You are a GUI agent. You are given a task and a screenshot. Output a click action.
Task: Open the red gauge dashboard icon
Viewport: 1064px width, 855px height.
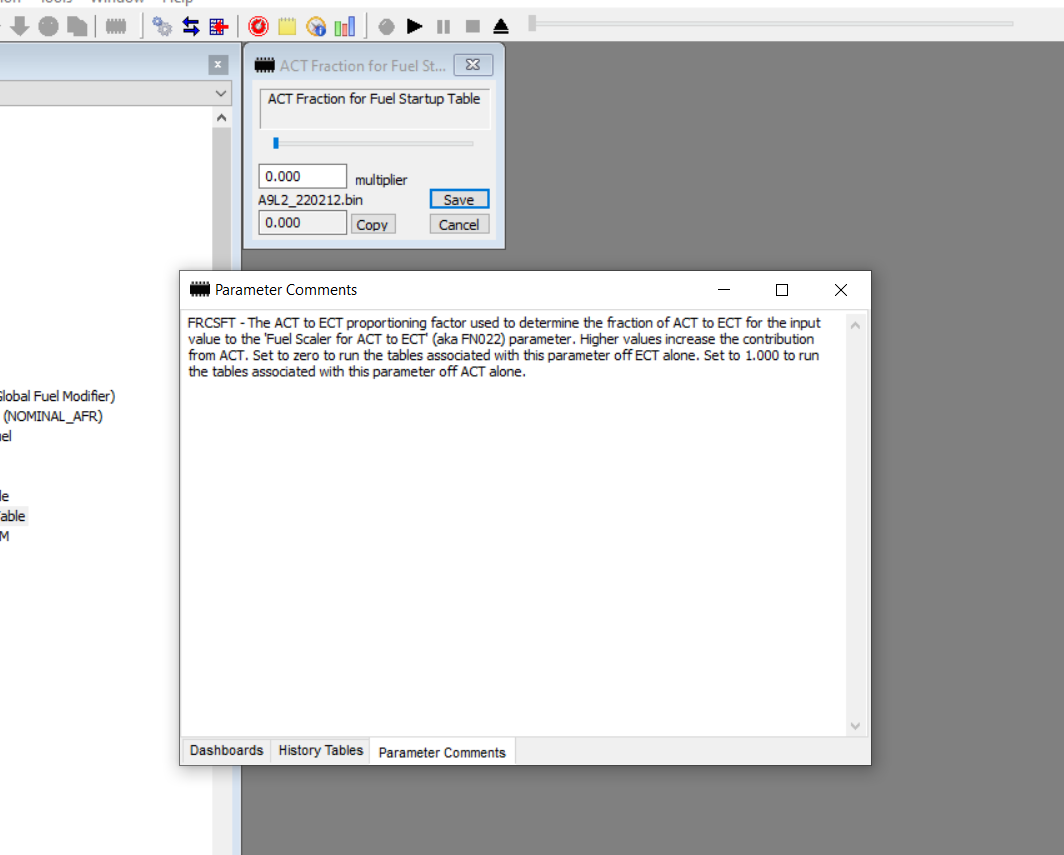258,26
